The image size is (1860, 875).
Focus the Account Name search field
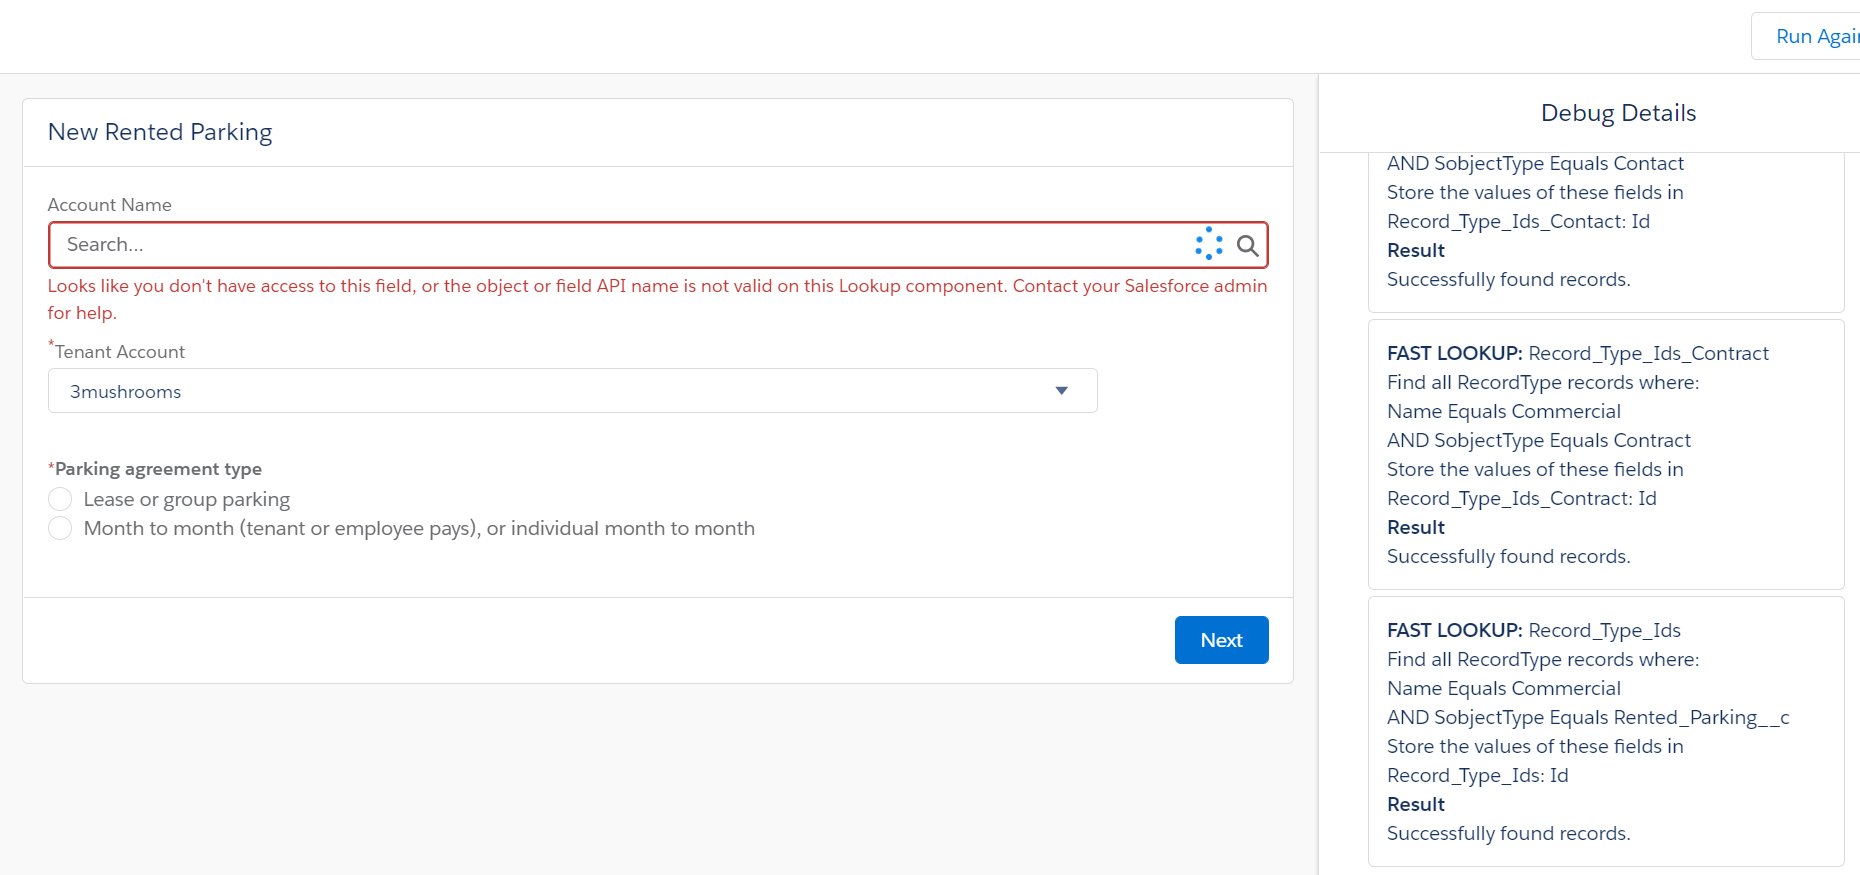point(620,245)
